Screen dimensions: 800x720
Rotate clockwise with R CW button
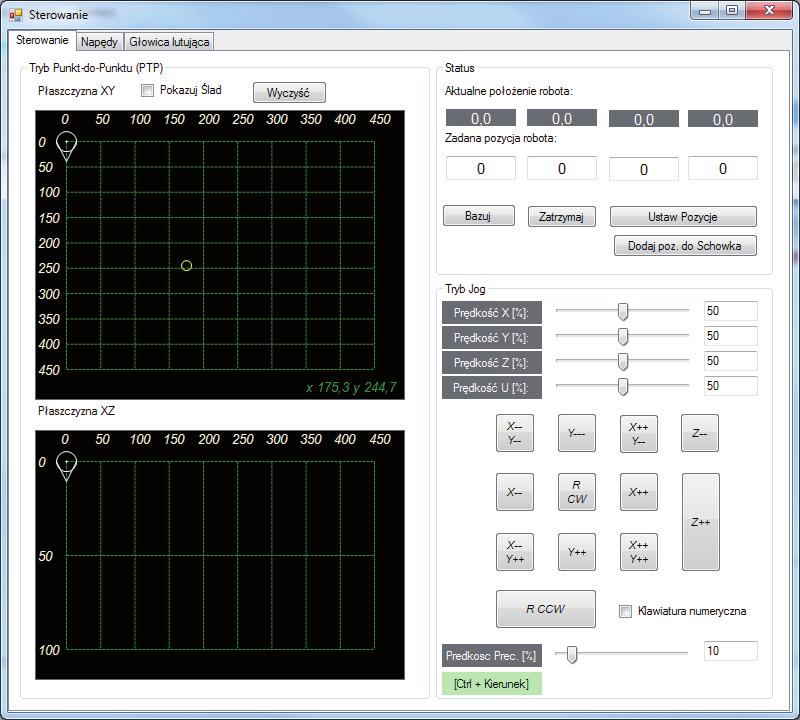click(577, 492)
